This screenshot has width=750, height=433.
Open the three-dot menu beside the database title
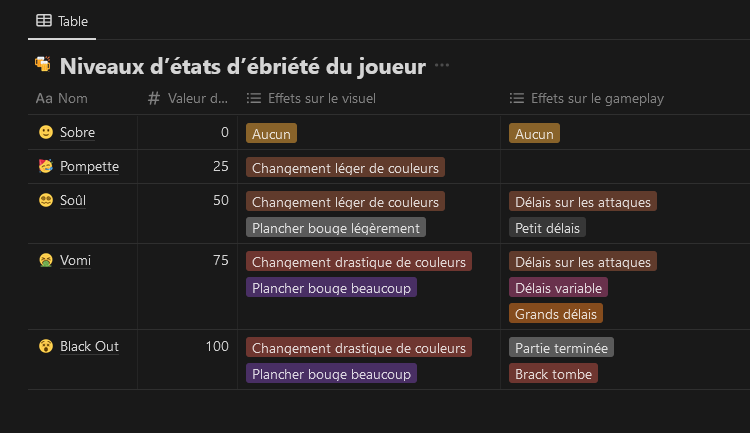pos(442,66)
